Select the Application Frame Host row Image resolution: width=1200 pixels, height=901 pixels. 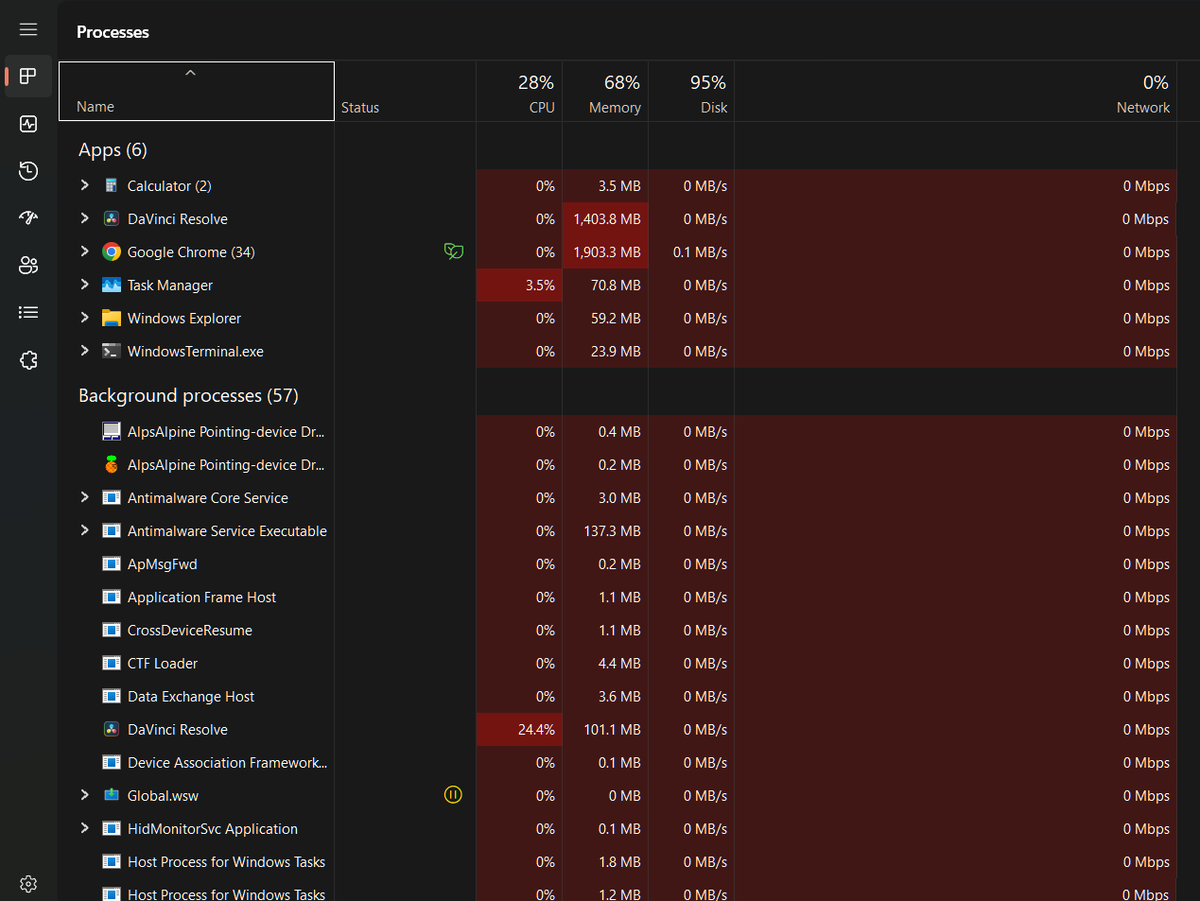point(617,597)
